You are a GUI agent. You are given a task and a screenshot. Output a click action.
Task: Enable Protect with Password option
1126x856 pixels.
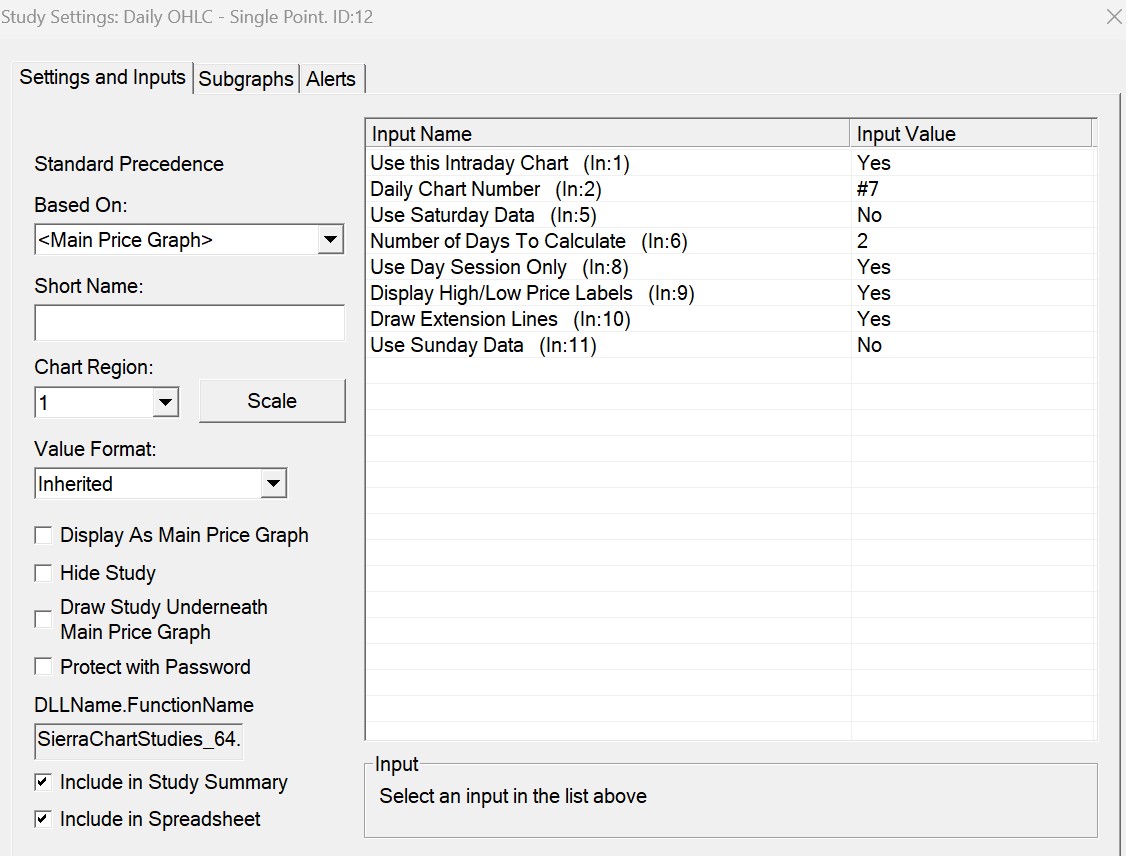[x=43, y=667]
